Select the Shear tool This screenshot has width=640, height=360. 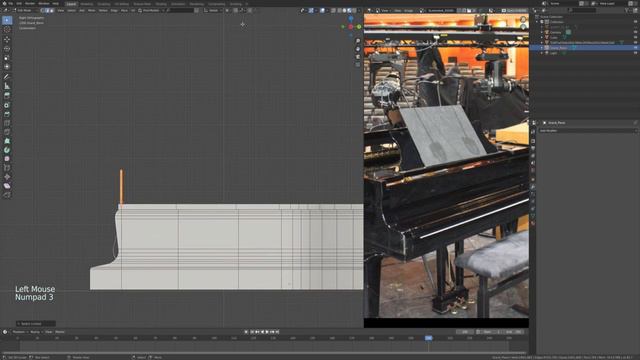tap(7, 195)
